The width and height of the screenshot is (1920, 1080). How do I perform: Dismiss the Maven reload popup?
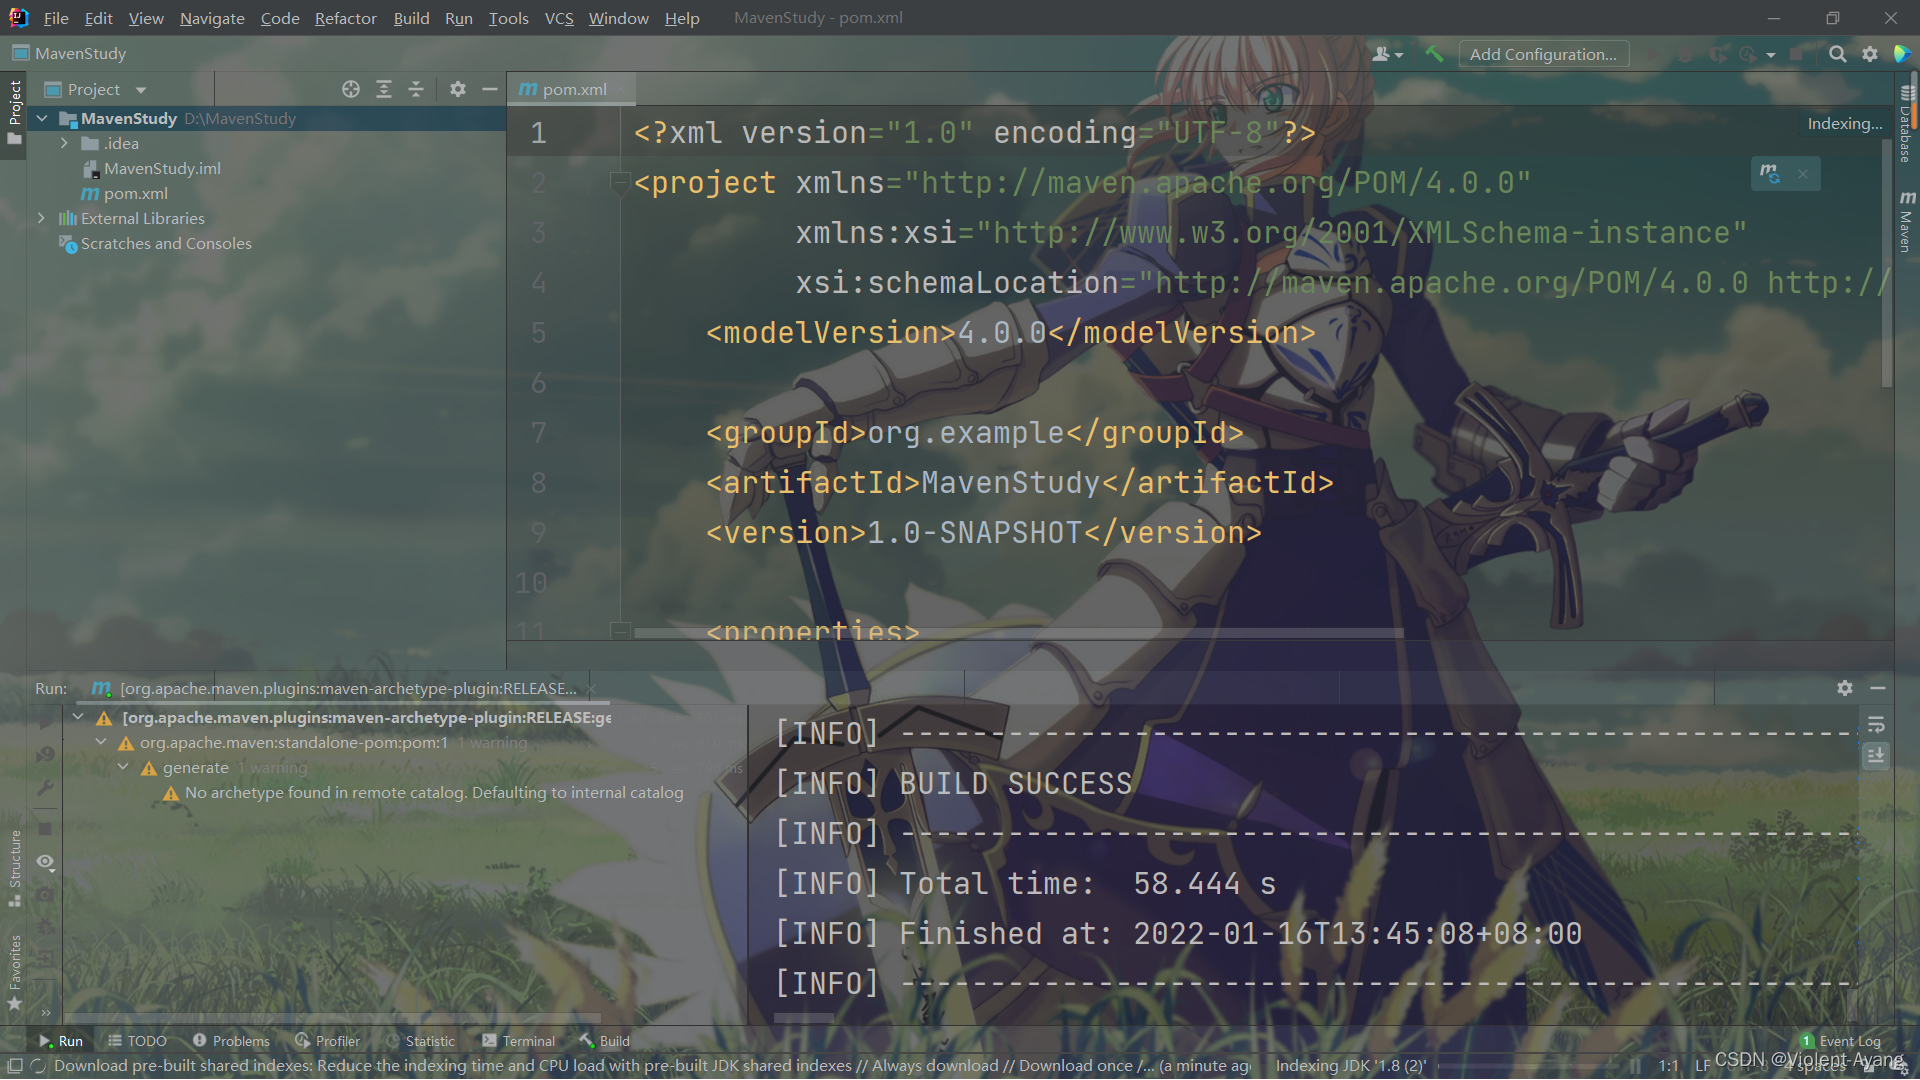pos(1803,174)
